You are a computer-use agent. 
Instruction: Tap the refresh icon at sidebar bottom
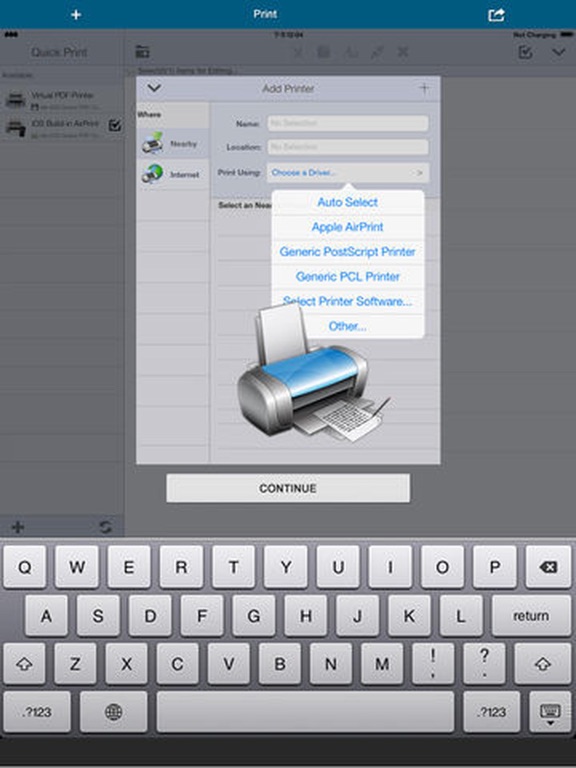coord(105,527)
